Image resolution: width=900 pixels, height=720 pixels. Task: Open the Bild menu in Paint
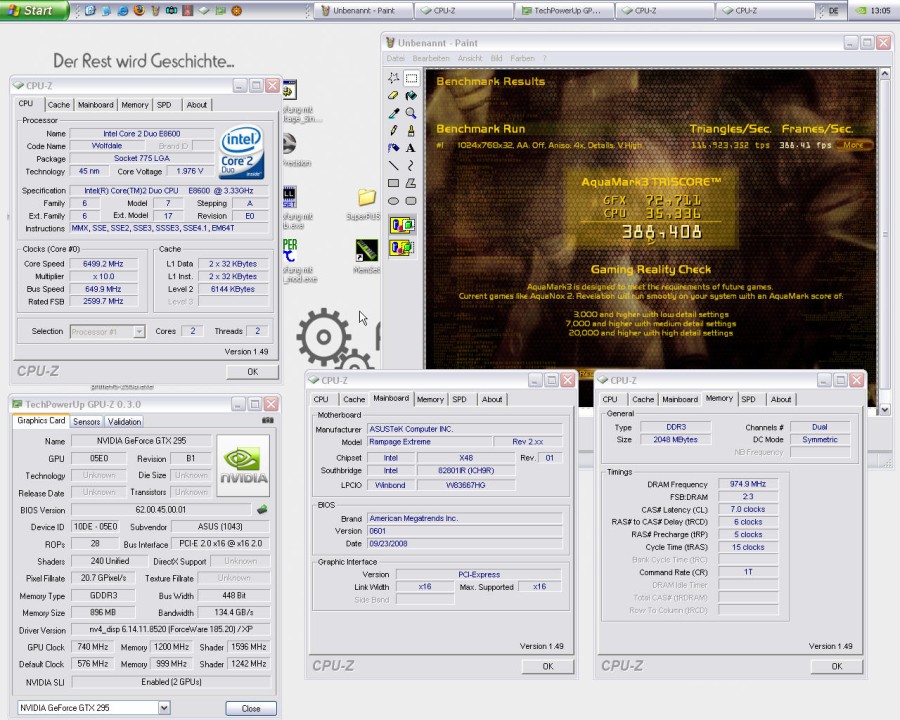pos(496,58)
